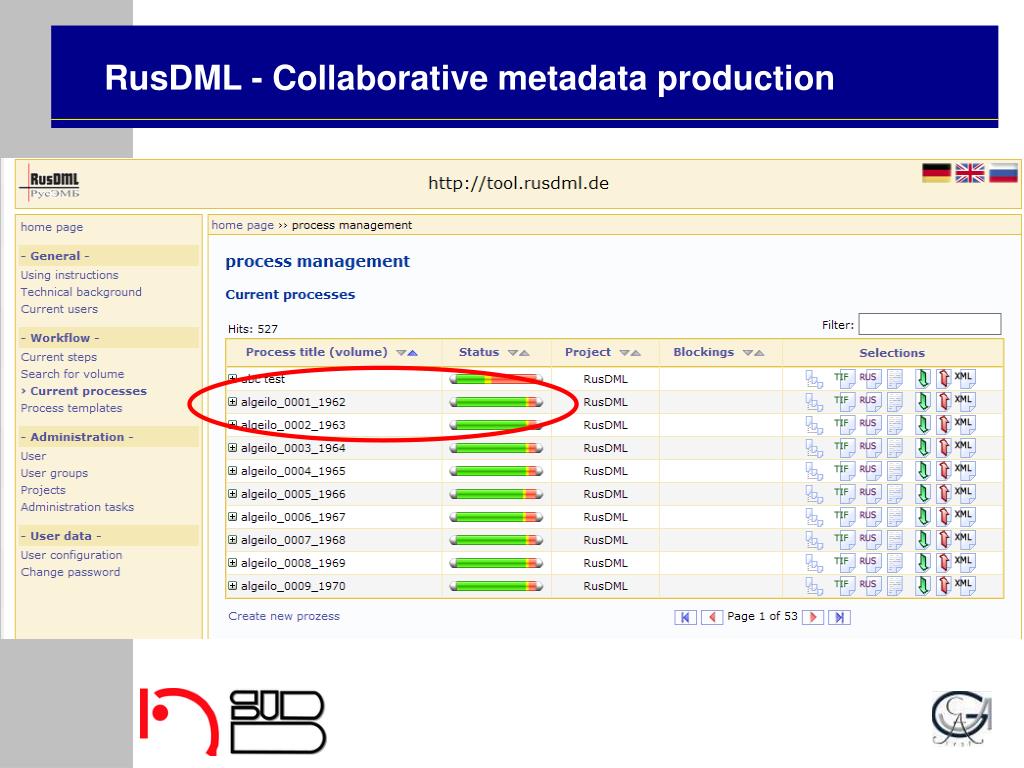Image resolution: width=1024 pixels, height=768 pixels.
Task: Click the red up arrow for algeilo_0009_1970
Action: pyautogui.click(x=944, y=586)
